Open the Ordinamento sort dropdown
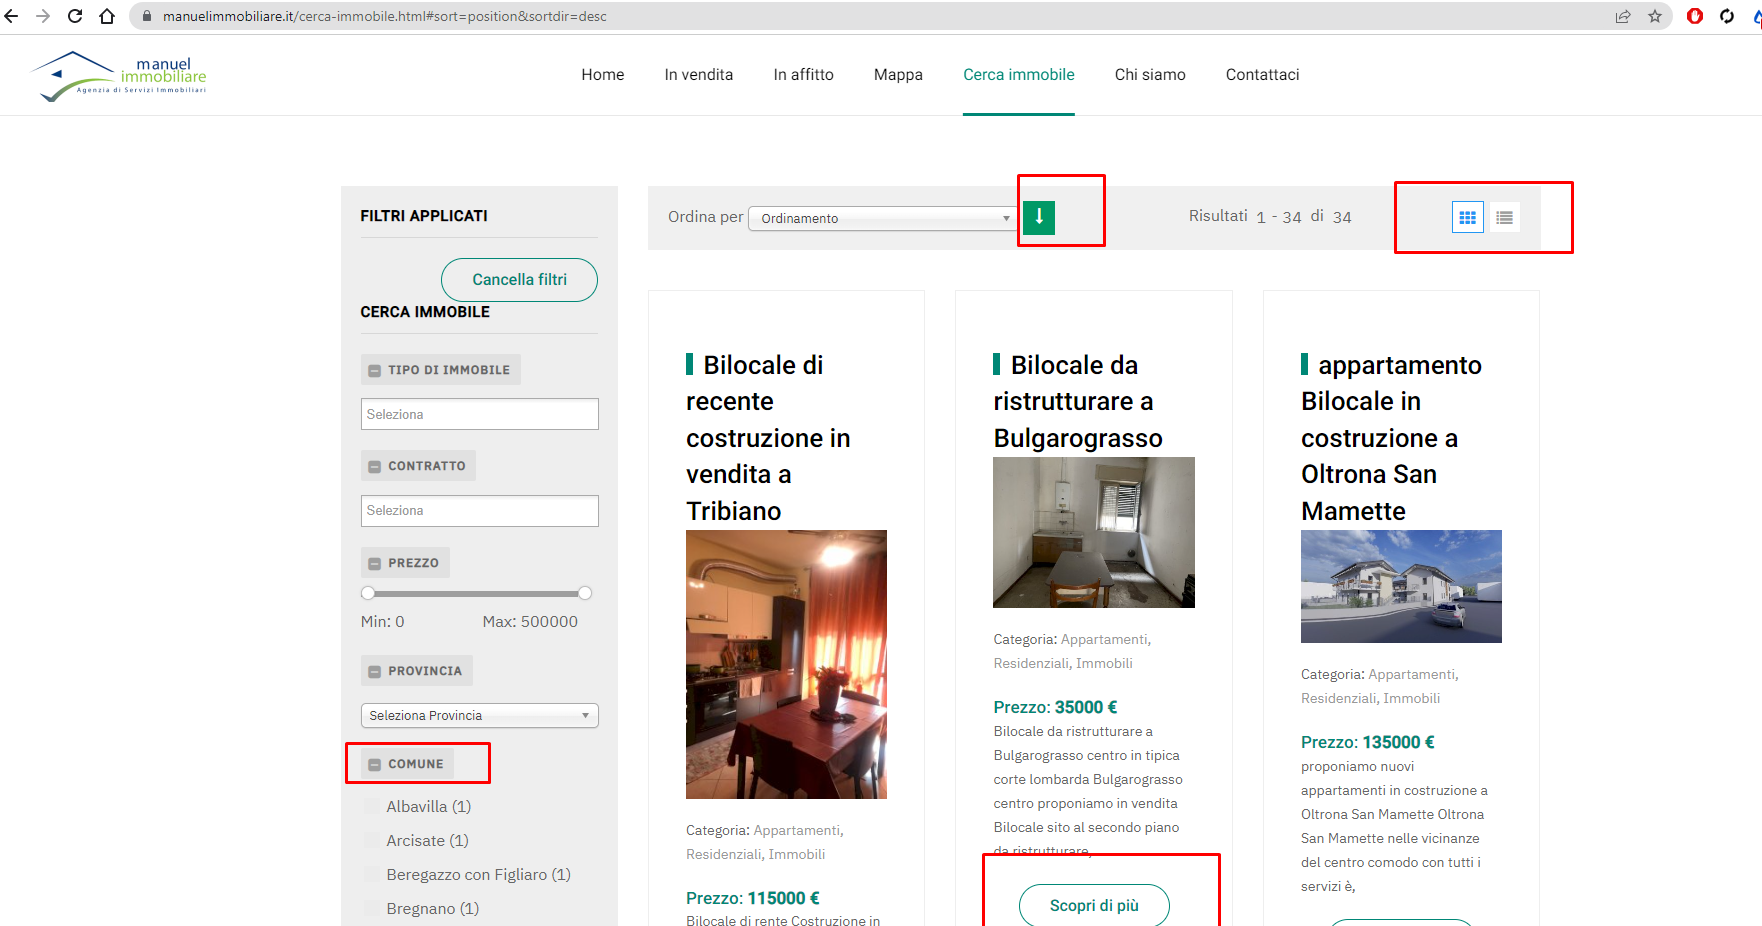 [x=883, y=218]
